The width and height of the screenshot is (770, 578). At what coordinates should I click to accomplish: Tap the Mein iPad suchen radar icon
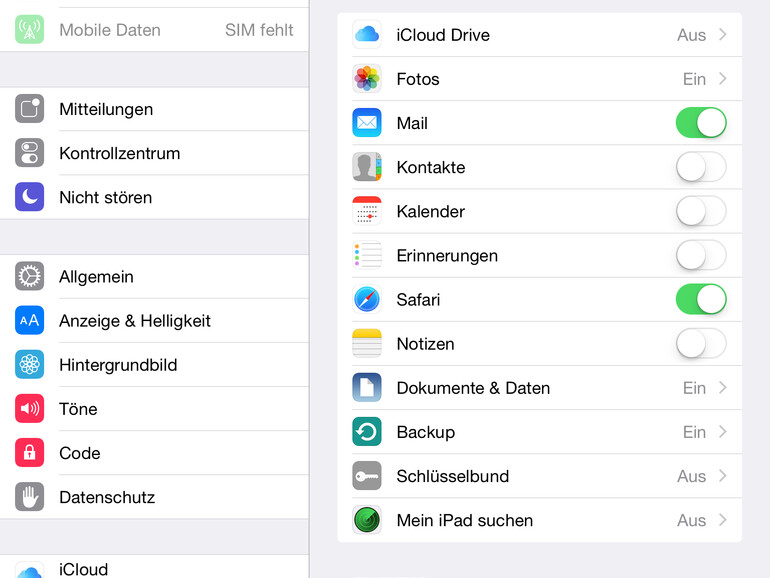(x=367, y=520)
